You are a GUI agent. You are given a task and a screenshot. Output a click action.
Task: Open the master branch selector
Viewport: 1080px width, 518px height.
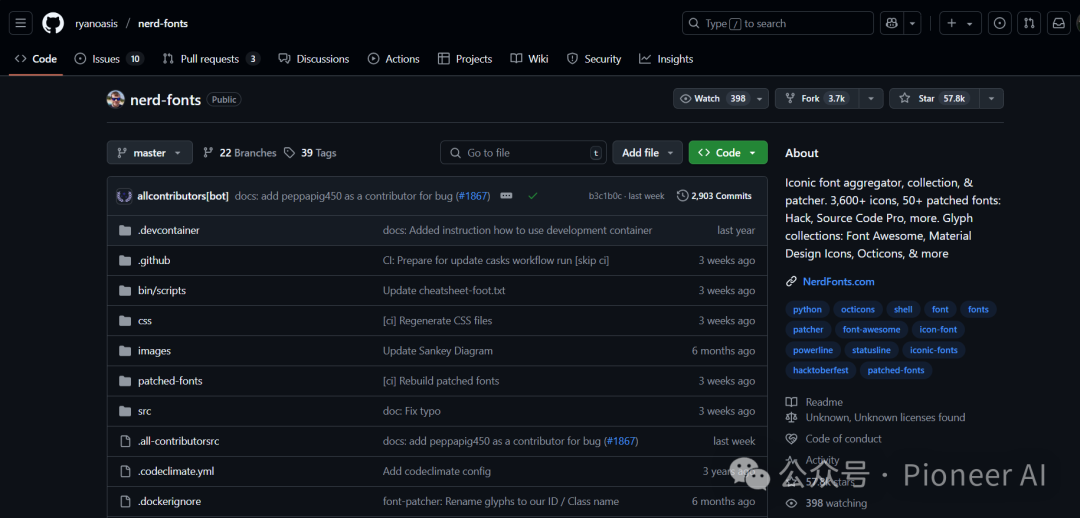[x=149, y=153]
